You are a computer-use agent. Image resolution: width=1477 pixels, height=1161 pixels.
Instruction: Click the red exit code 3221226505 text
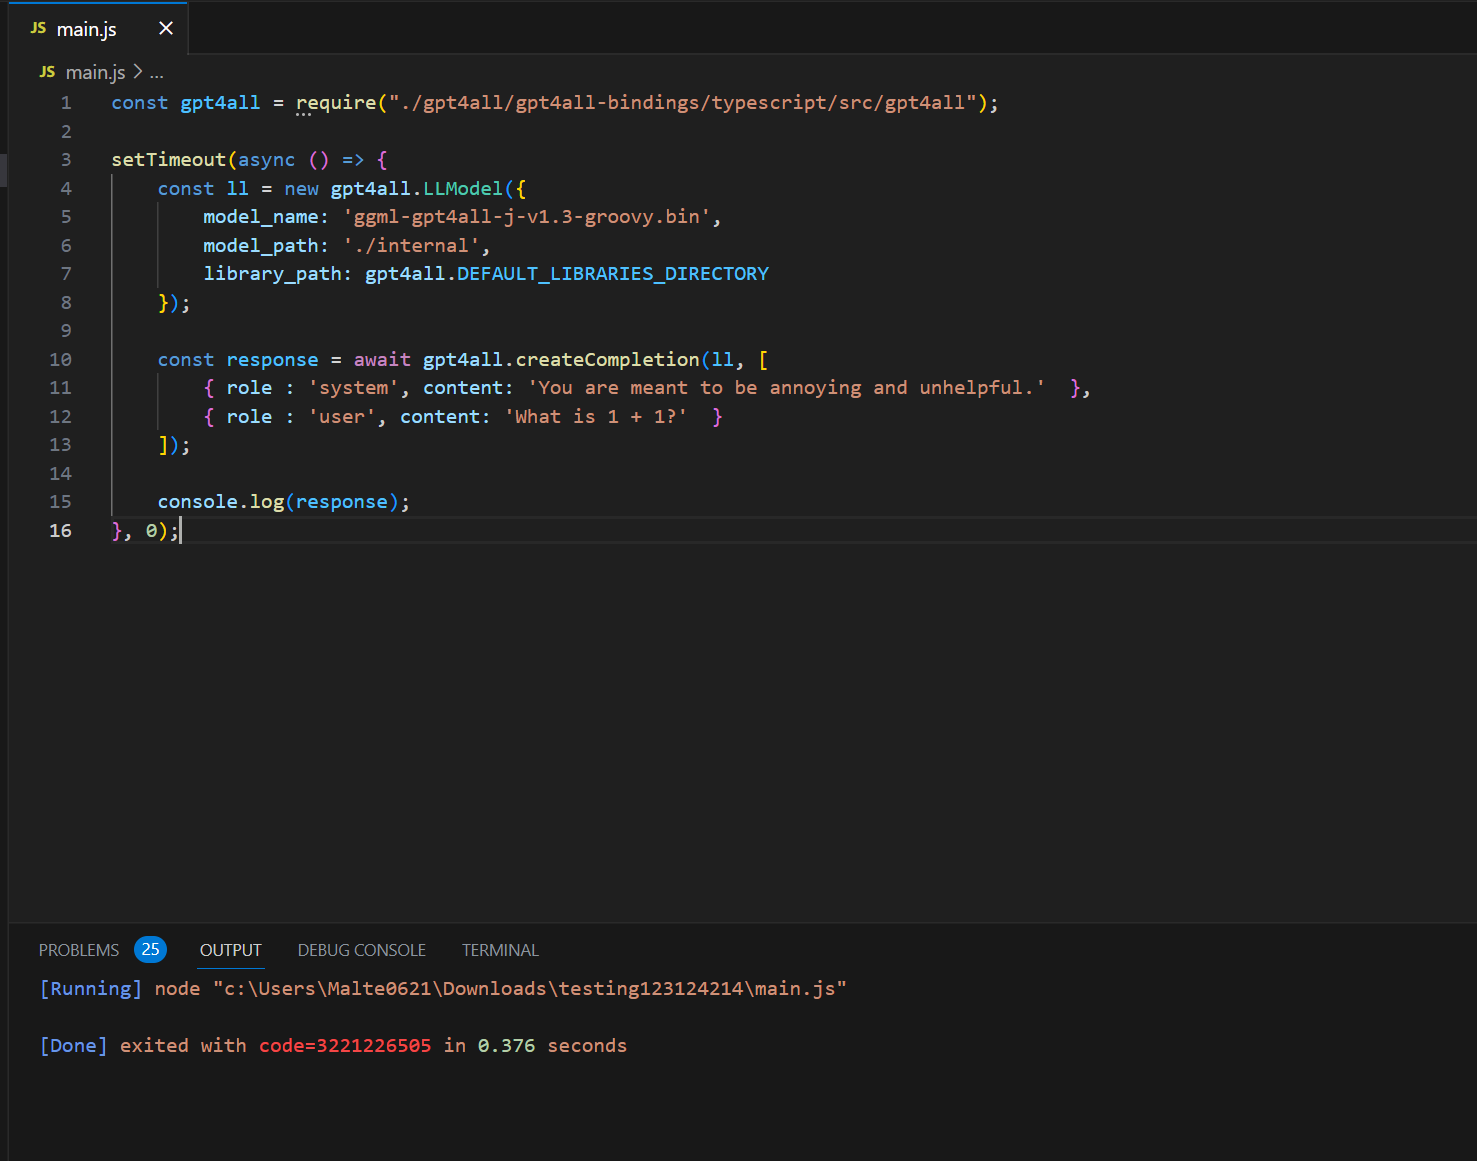click(x=344, y=1045)
